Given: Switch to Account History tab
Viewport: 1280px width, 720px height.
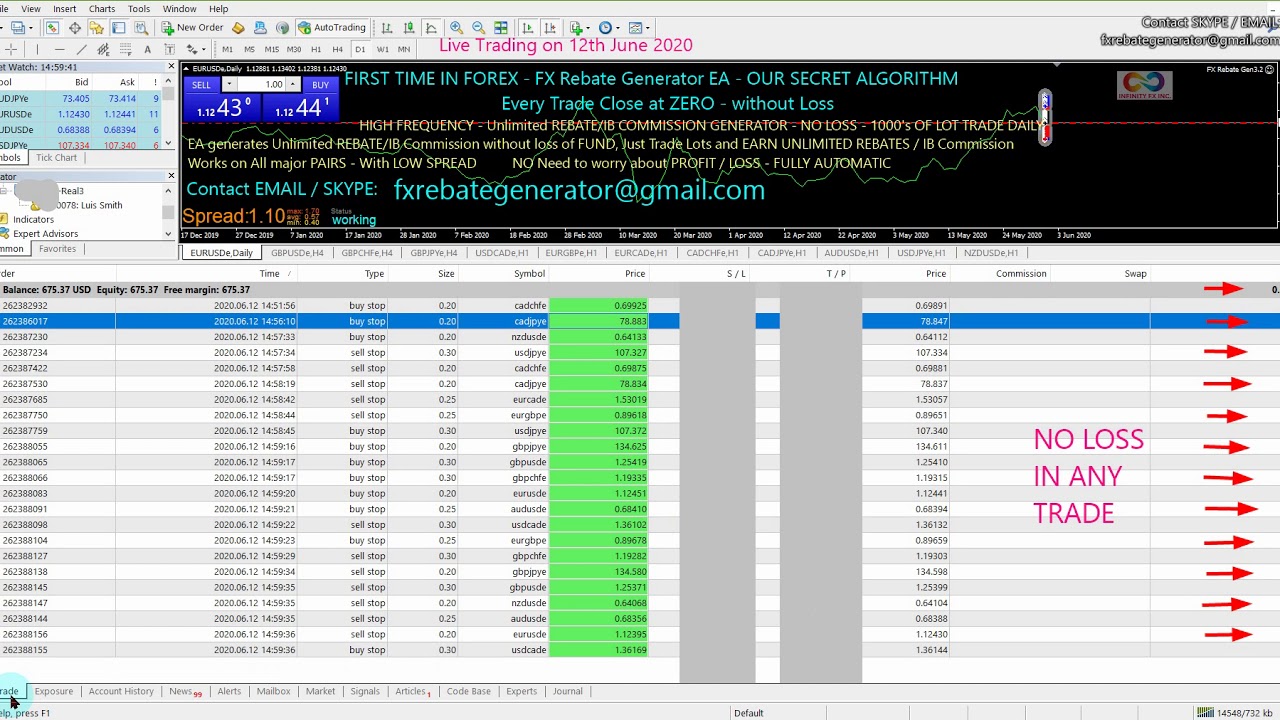Looking at the screenshot, I should point(121,691).
